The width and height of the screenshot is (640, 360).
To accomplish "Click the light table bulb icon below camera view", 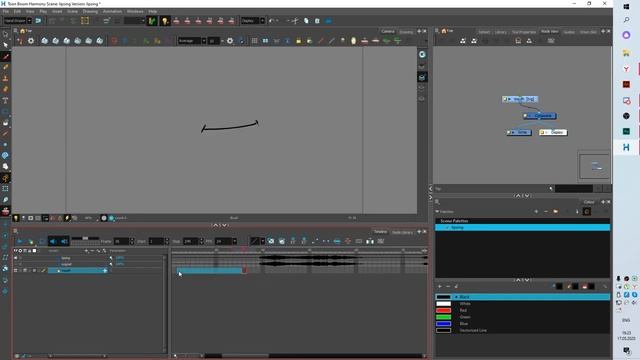I will point(16,218).
